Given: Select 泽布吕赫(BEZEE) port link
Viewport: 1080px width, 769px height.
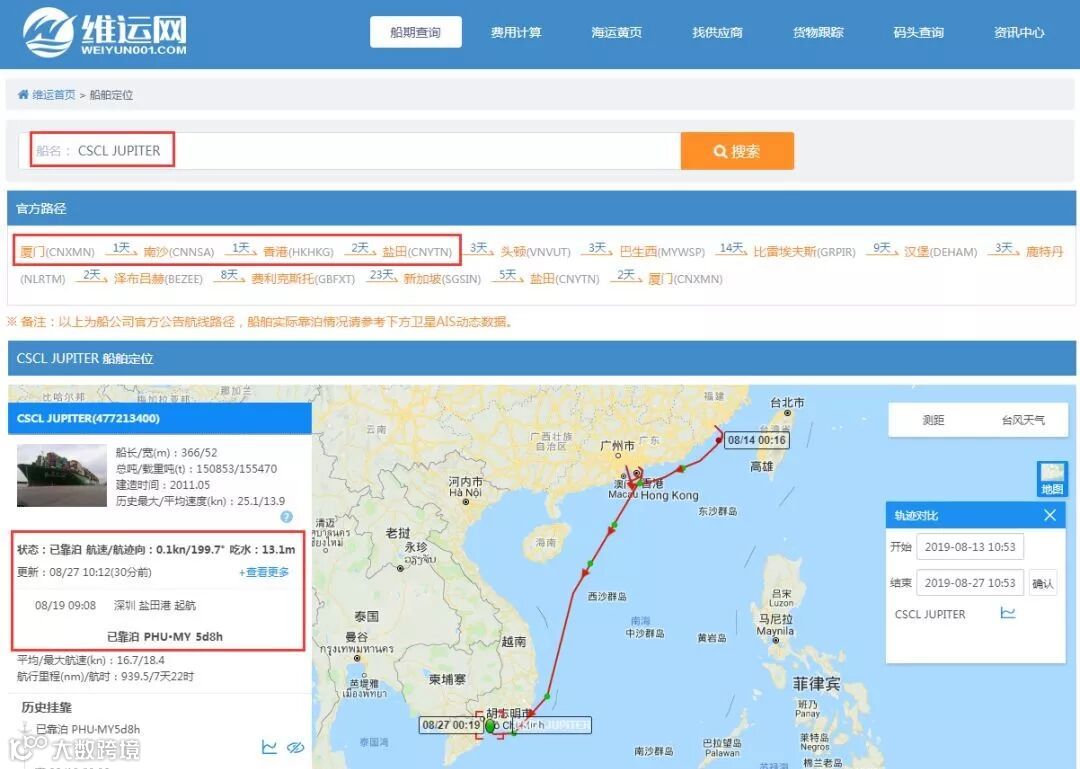Looking at the screenshot, I should (x=158, y=279).
